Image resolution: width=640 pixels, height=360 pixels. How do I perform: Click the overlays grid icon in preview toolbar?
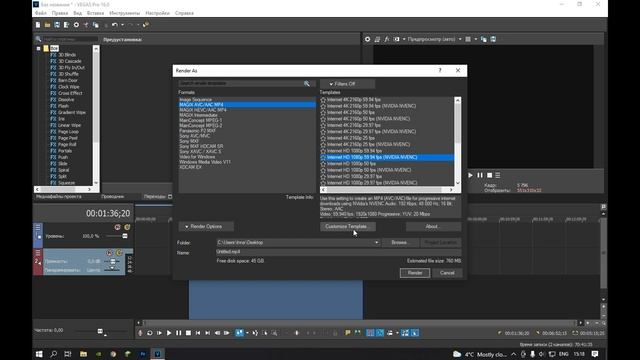[x=468, y=39]
